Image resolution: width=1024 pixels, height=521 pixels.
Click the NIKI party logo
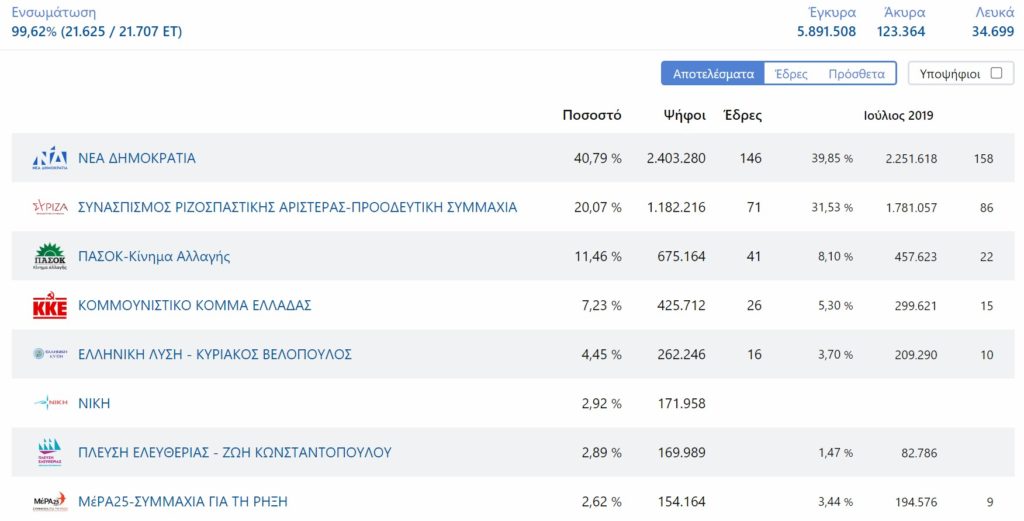(50, 403)
